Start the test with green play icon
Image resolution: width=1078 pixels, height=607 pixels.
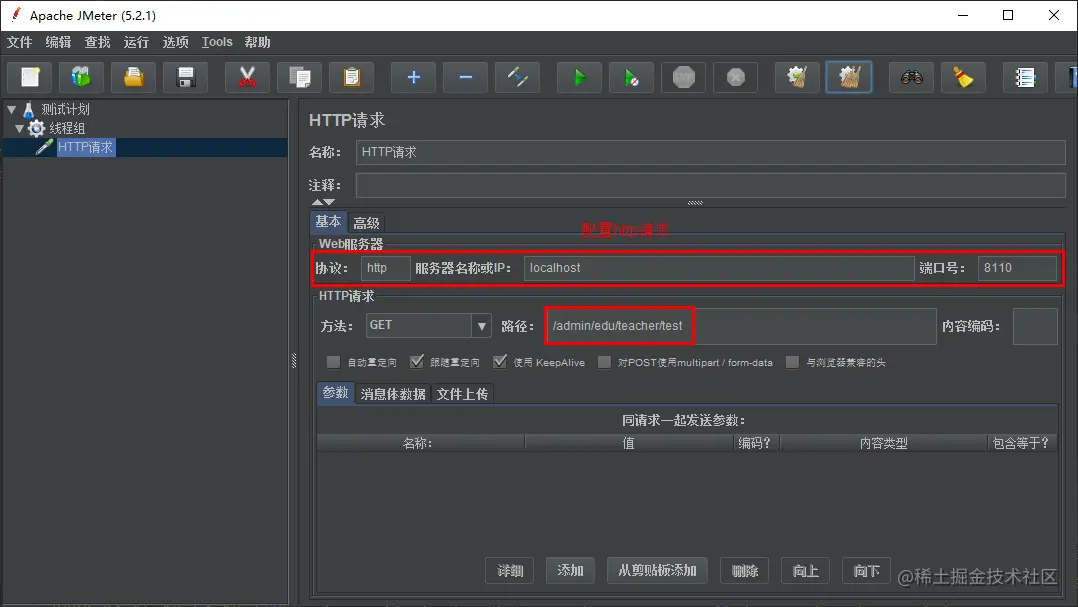[580, 77]
